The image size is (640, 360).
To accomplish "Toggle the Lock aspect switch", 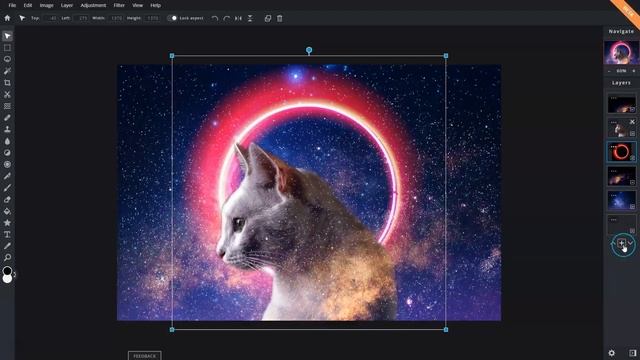I will [173, 18].
